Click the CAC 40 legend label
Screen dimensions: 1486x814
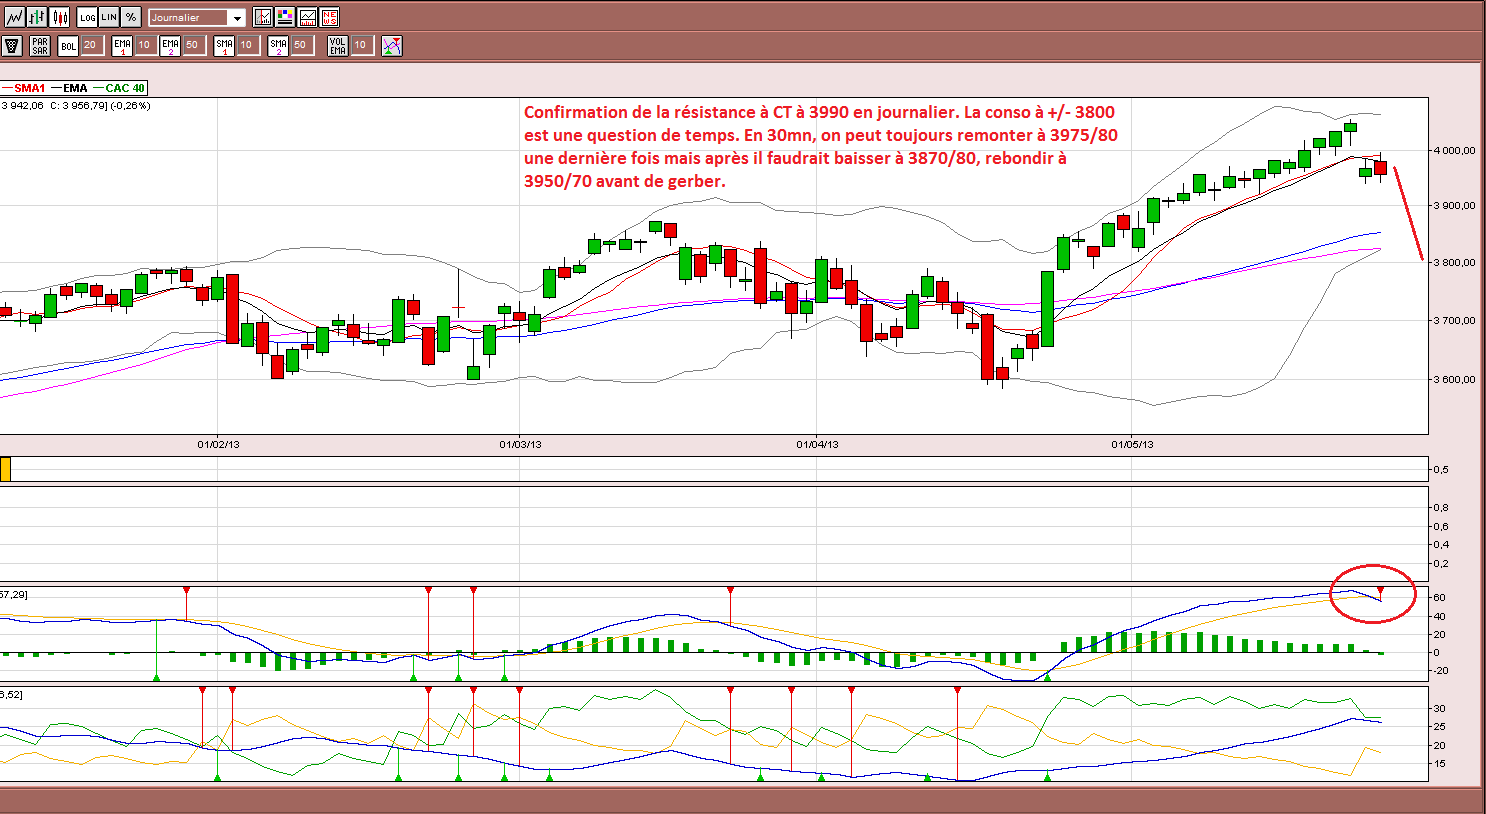tap(125, 88)
